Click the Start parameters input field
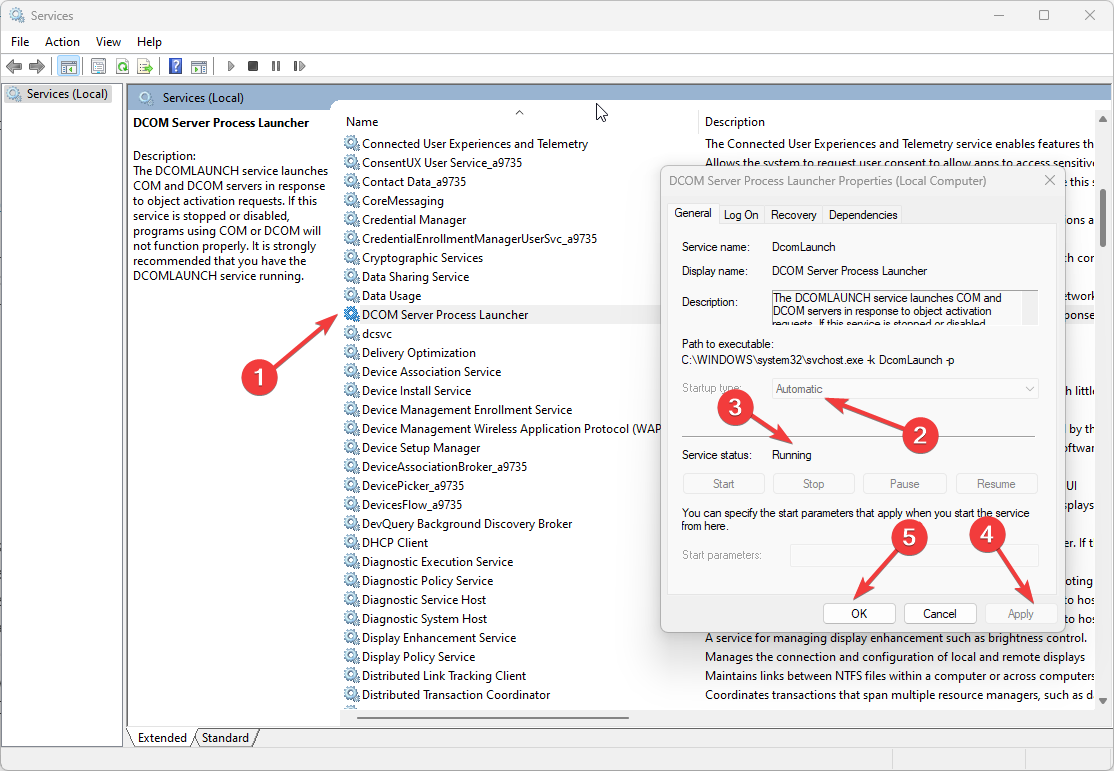 point(914,555)
